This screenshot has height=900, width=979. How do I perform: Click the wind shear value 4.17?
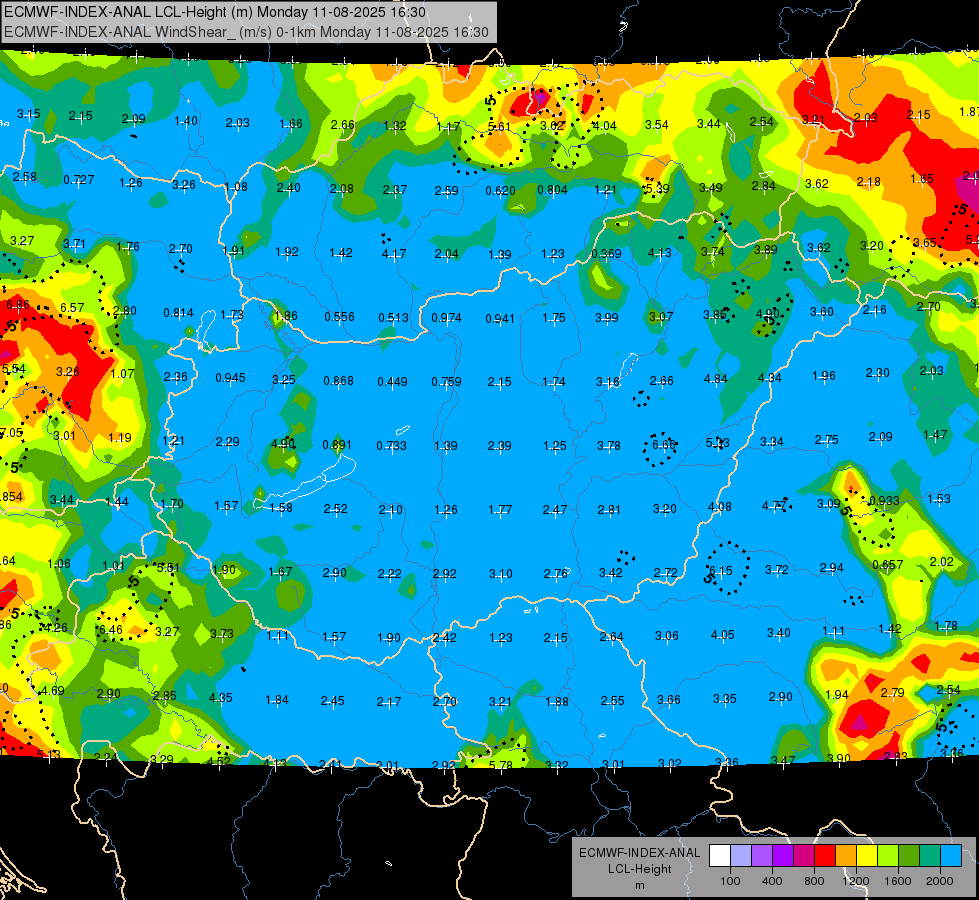394,254
